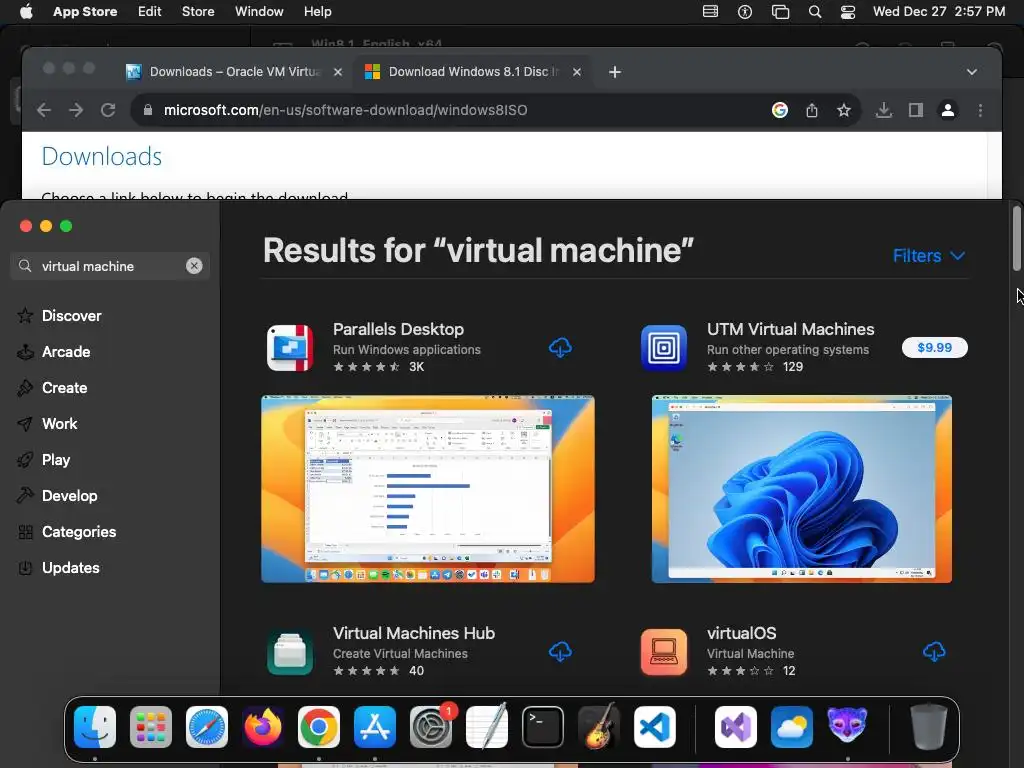Image resolution: width=1024 pixels, height=768 pixels.
Task: Switch to Download Windows 8.1 Disc tab
Action: (x=473, y=72)
